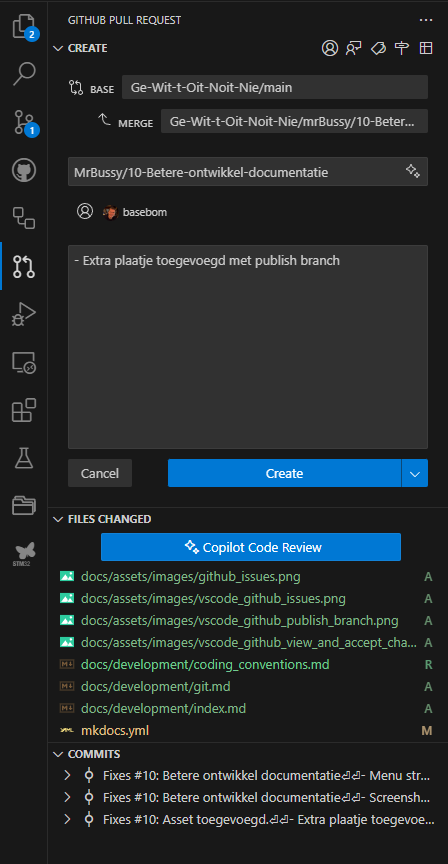The width and height of the screenshot is (448, 864).
Task: Open the modified mkdocs.yml file
Action: click(x=115, y=731)
